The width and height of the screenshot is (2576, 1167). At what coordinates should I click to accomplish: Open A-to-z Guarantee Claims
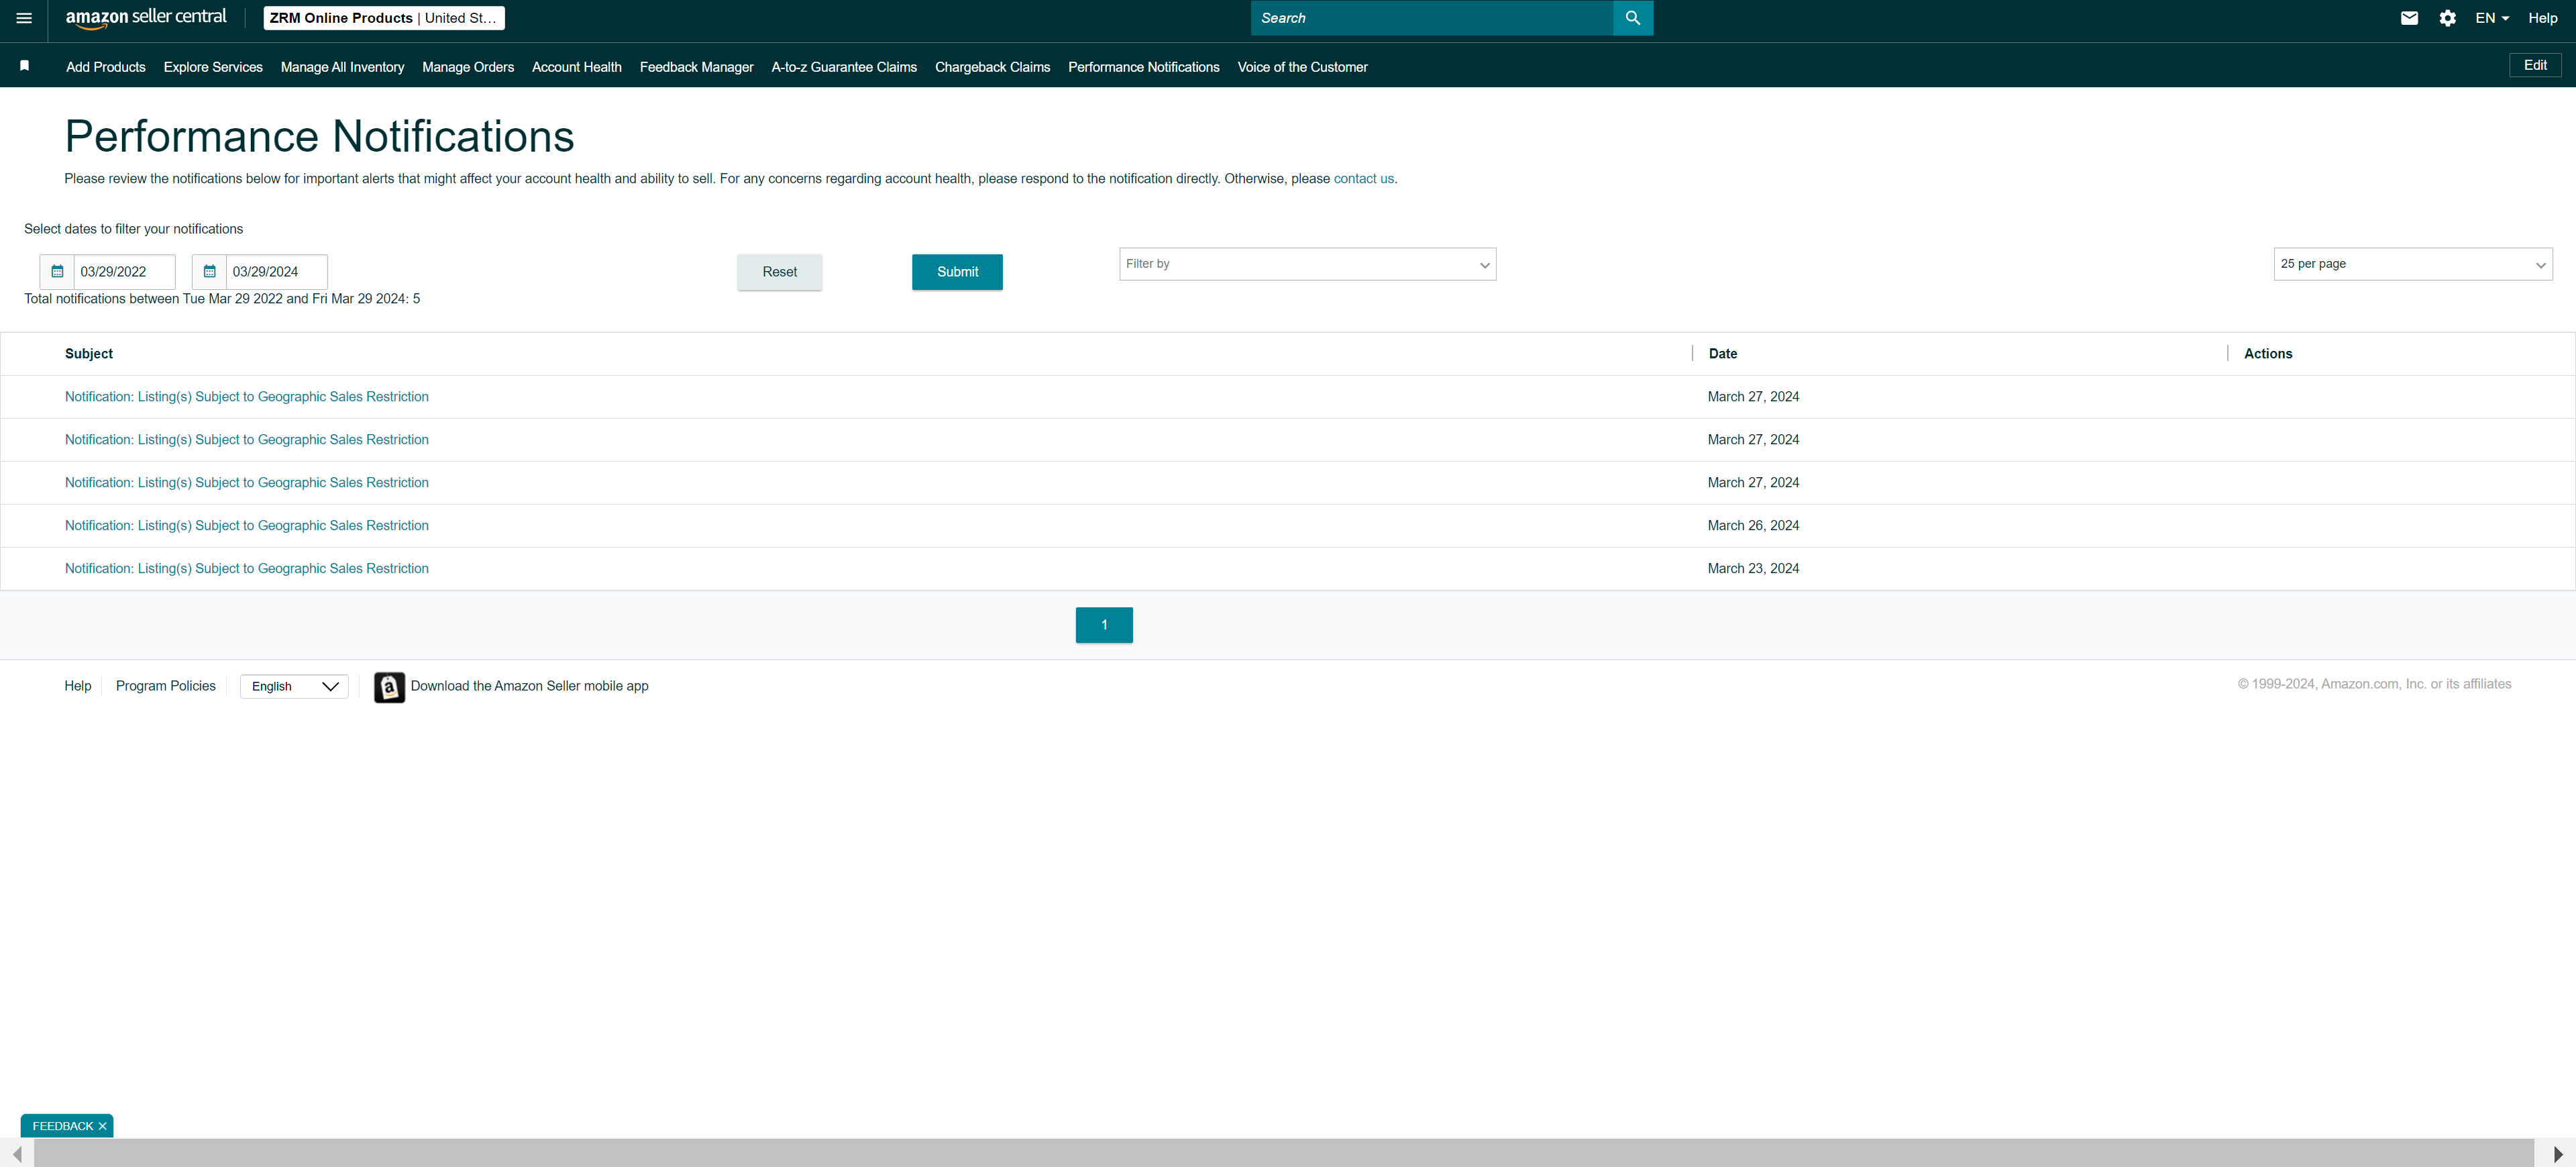tap(844, 67)
